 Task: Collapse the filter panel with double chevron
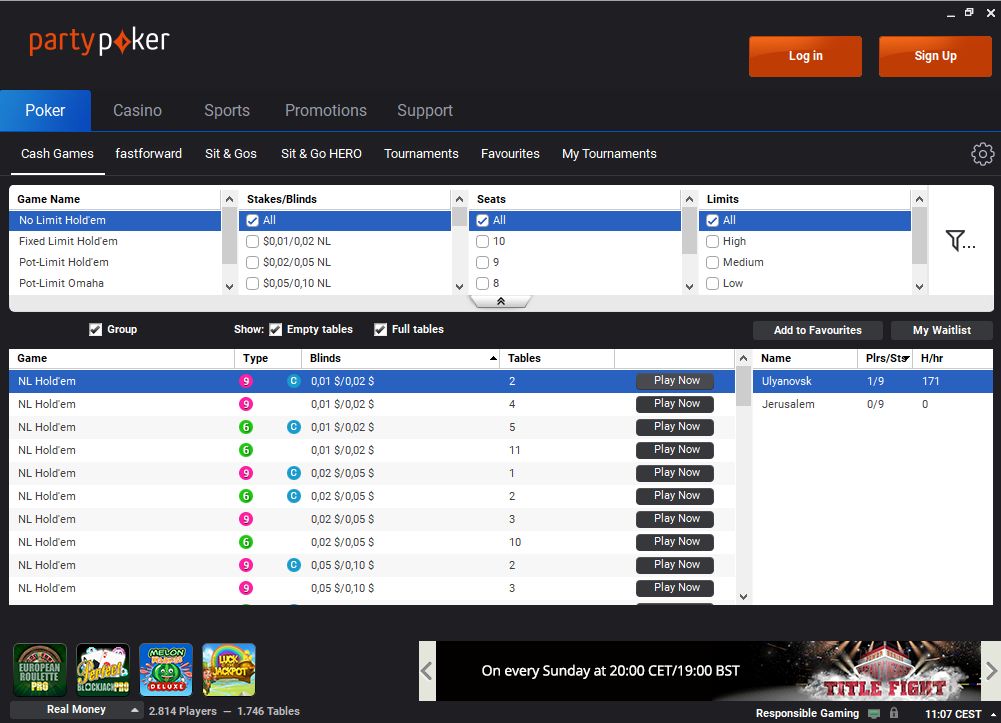pos(500,301)
